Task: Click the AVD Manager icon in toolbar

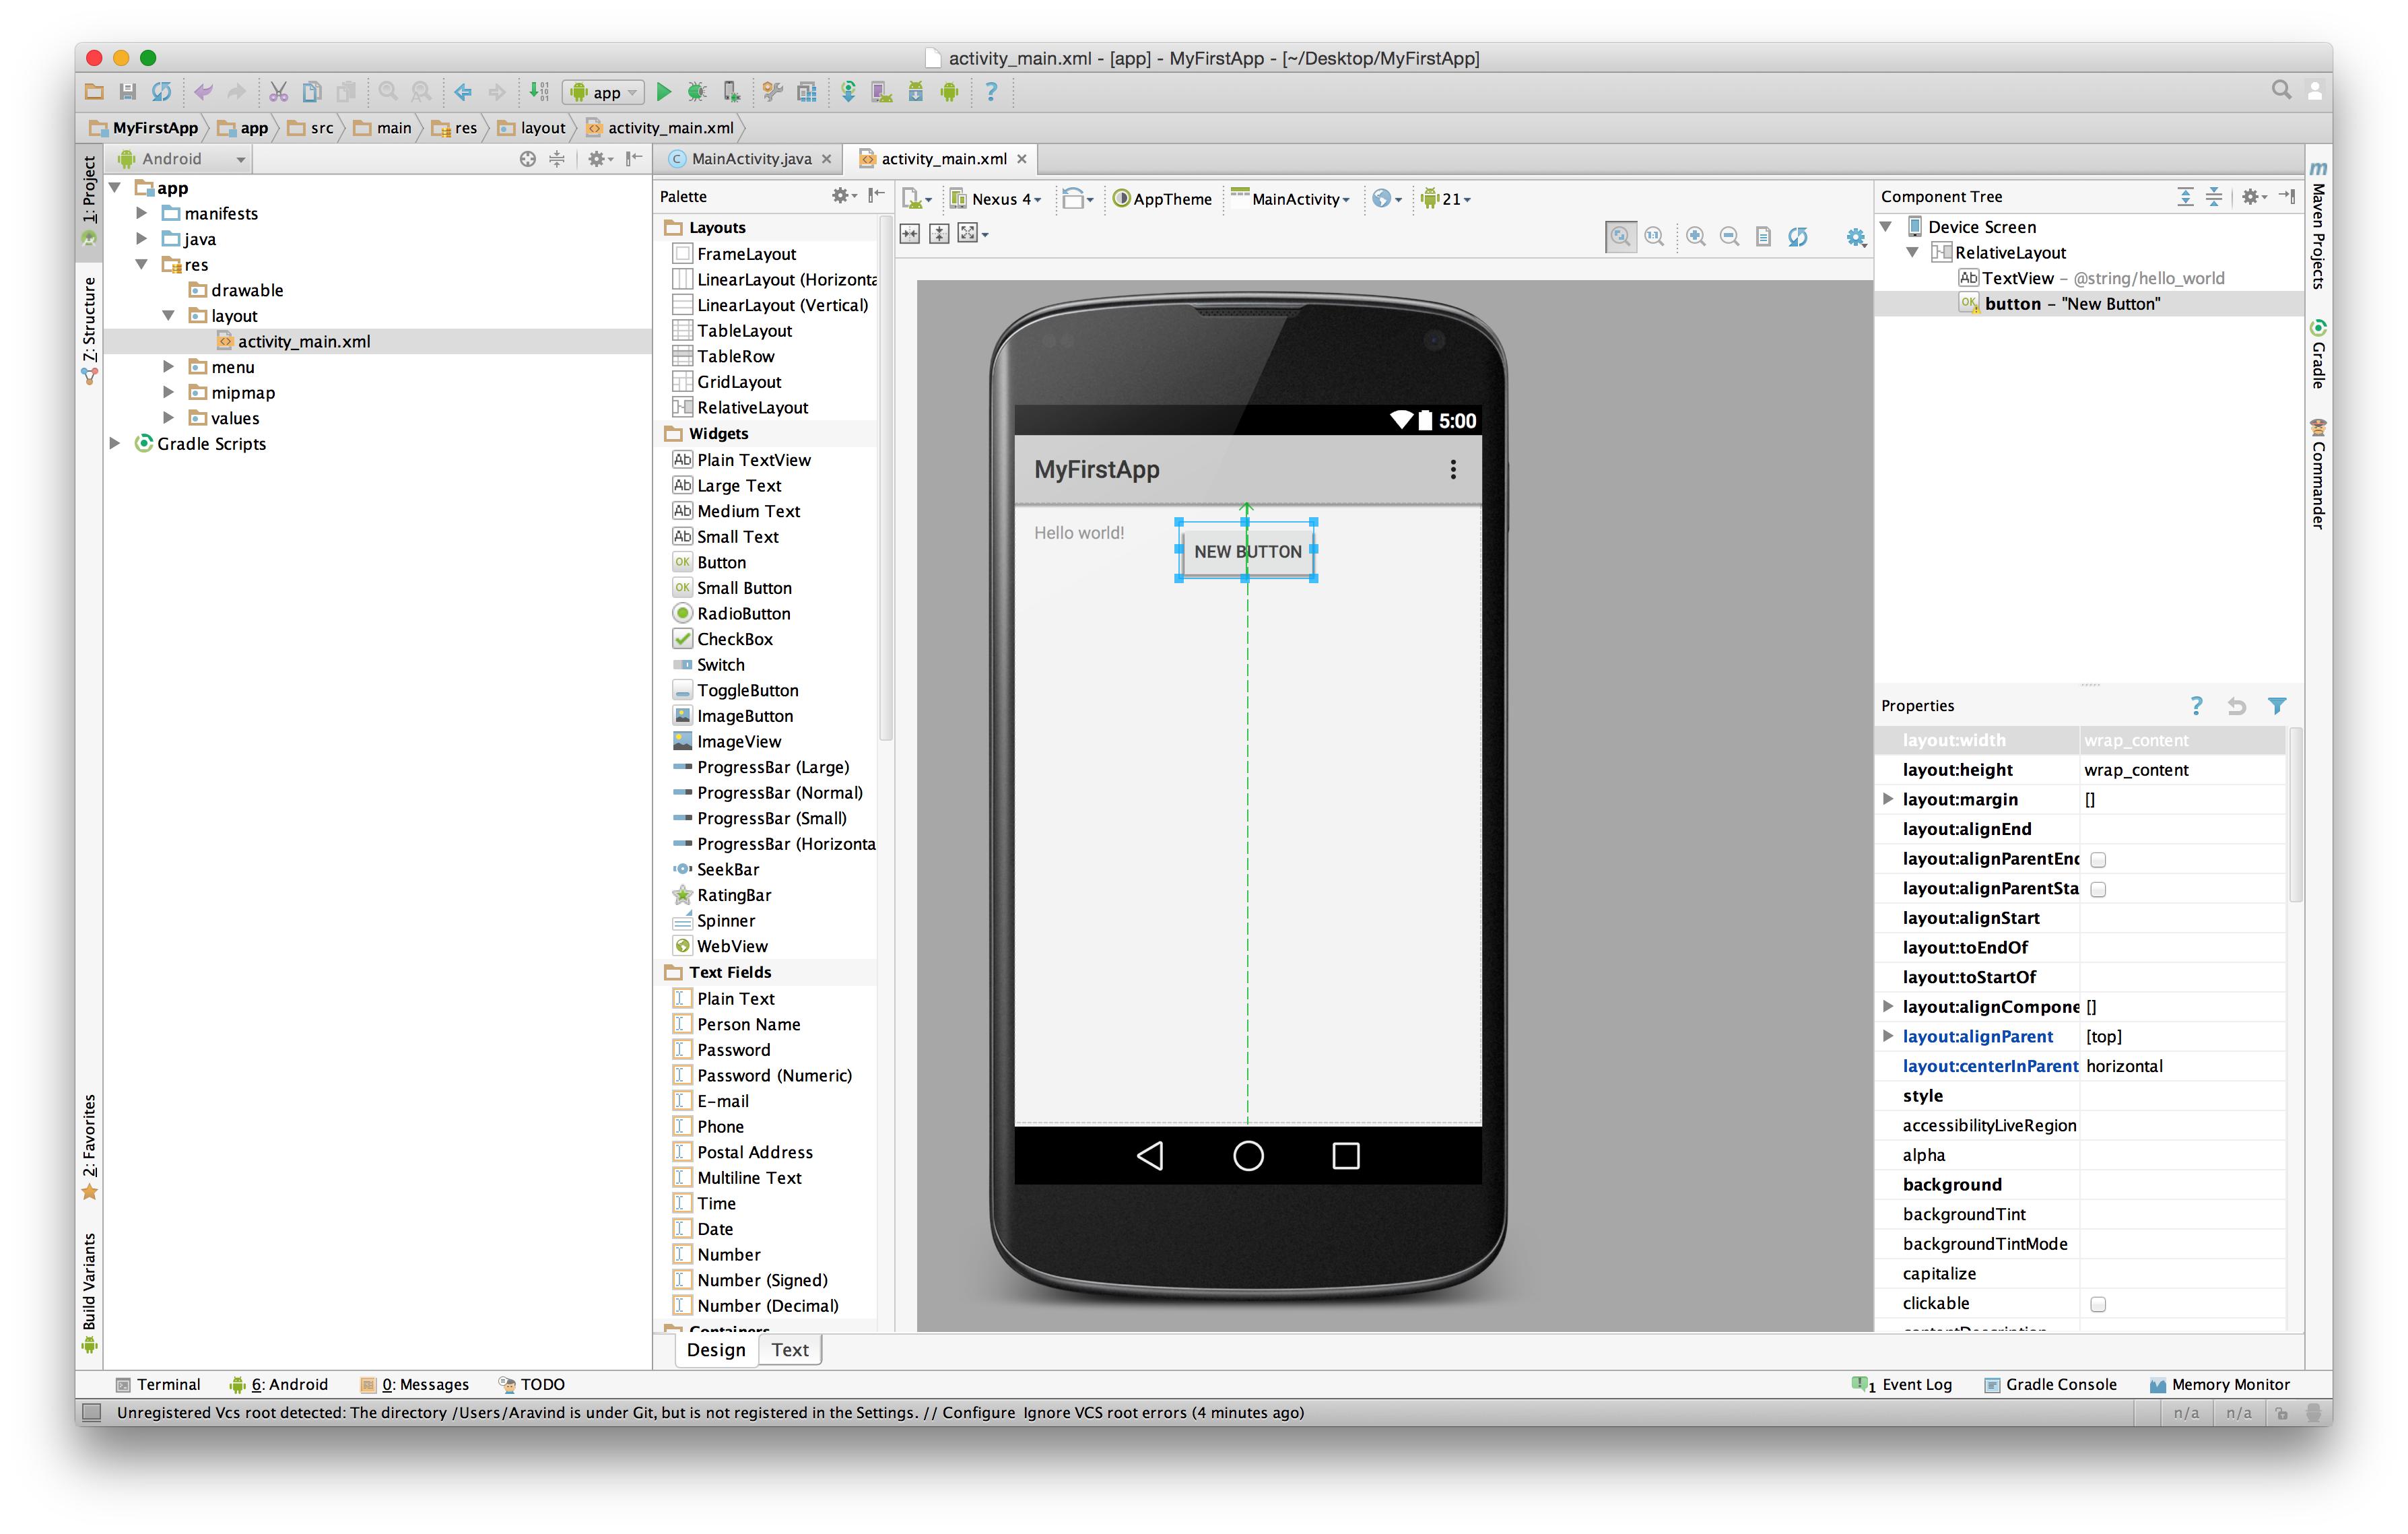Action: pyautogui.click(x=881, y=92)
